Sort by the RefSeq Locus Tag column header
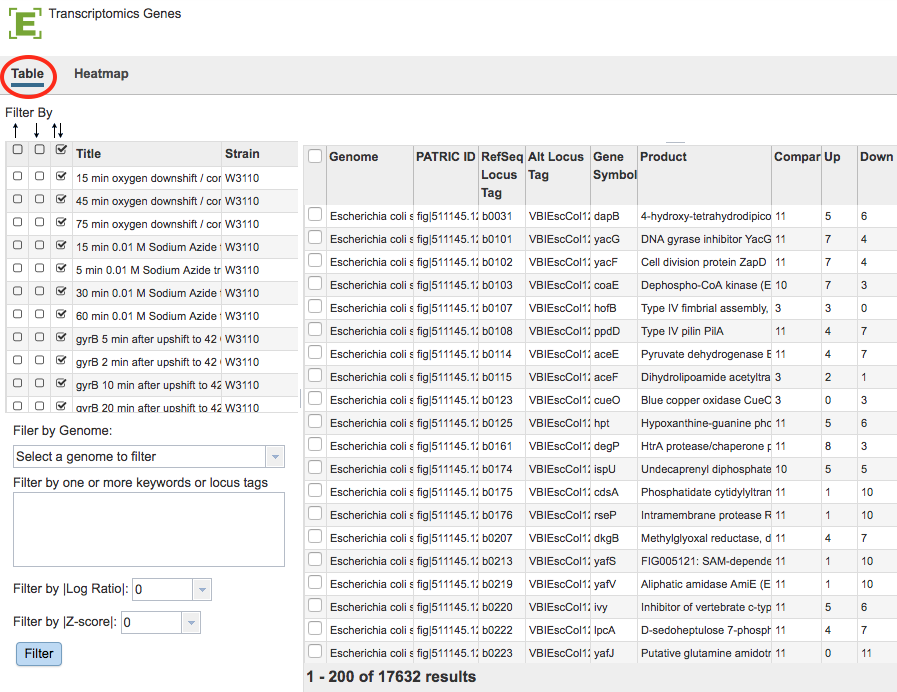Screen dimensions: 897x692 click(502, 174)
